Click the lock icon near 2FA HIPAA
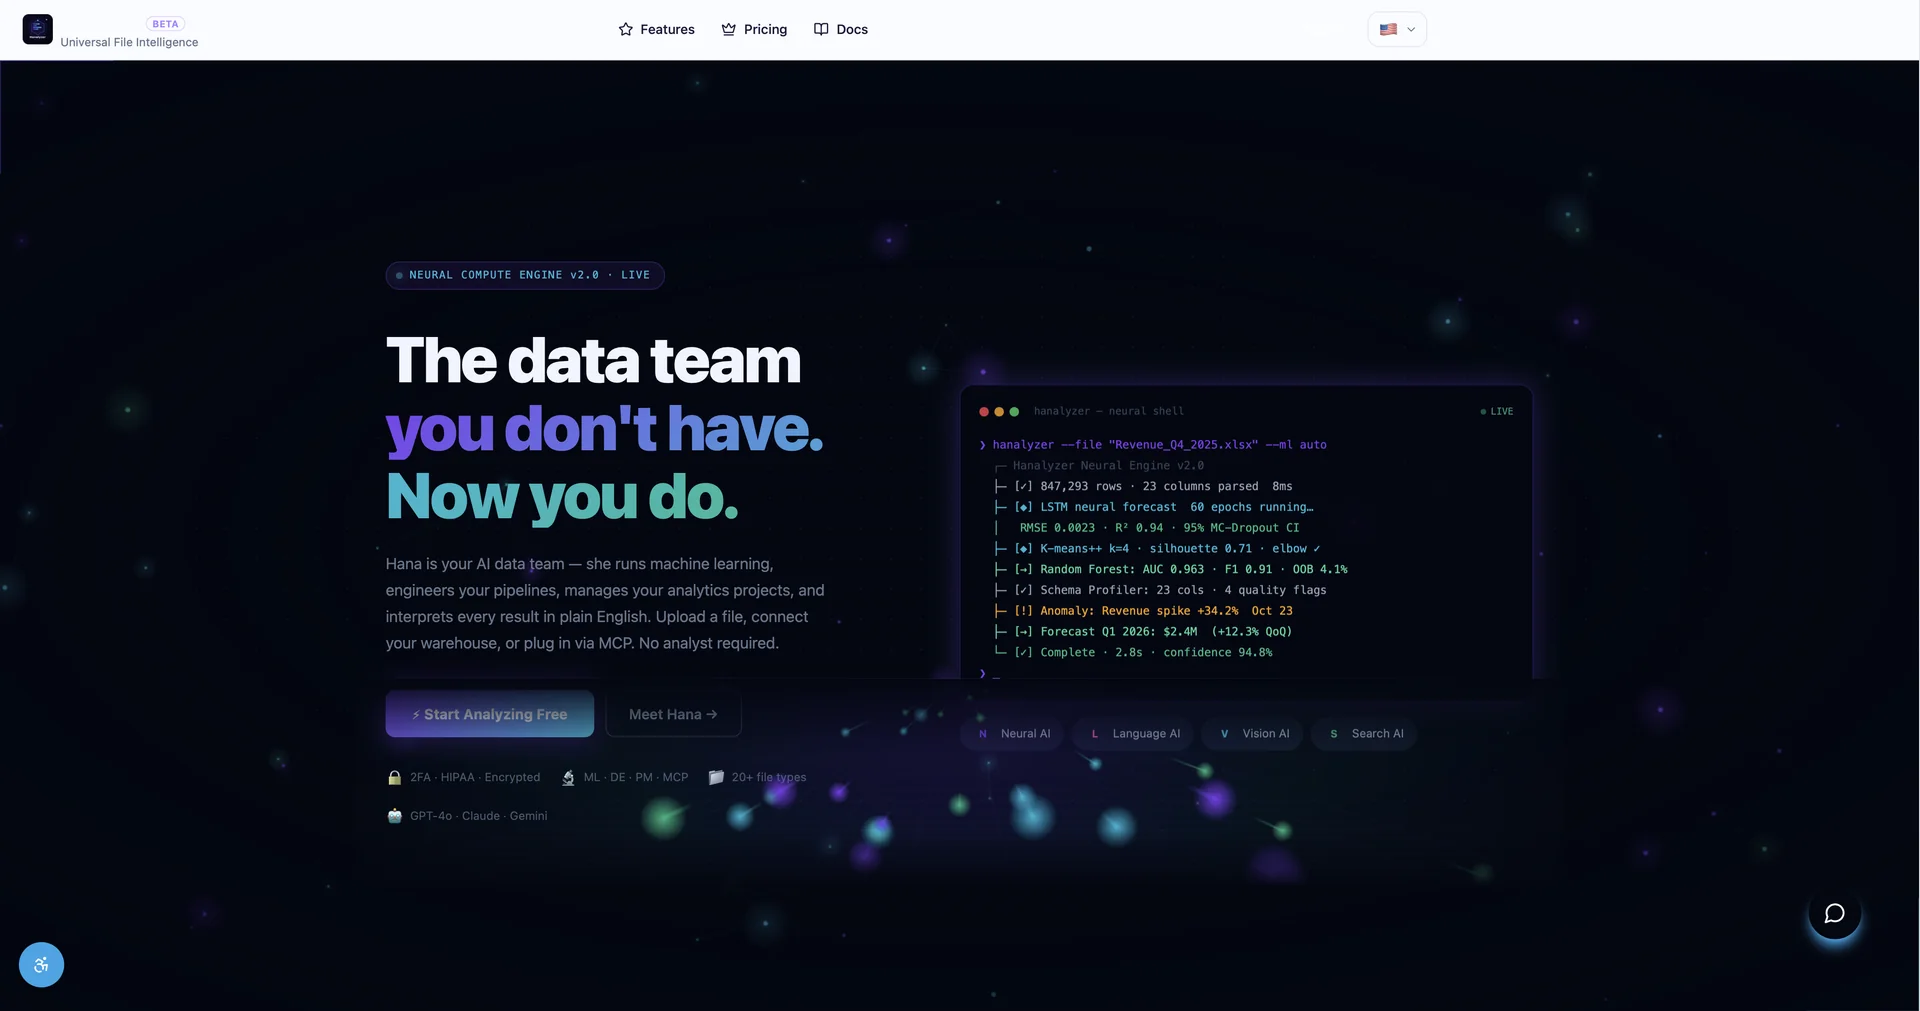 (394, 777)
